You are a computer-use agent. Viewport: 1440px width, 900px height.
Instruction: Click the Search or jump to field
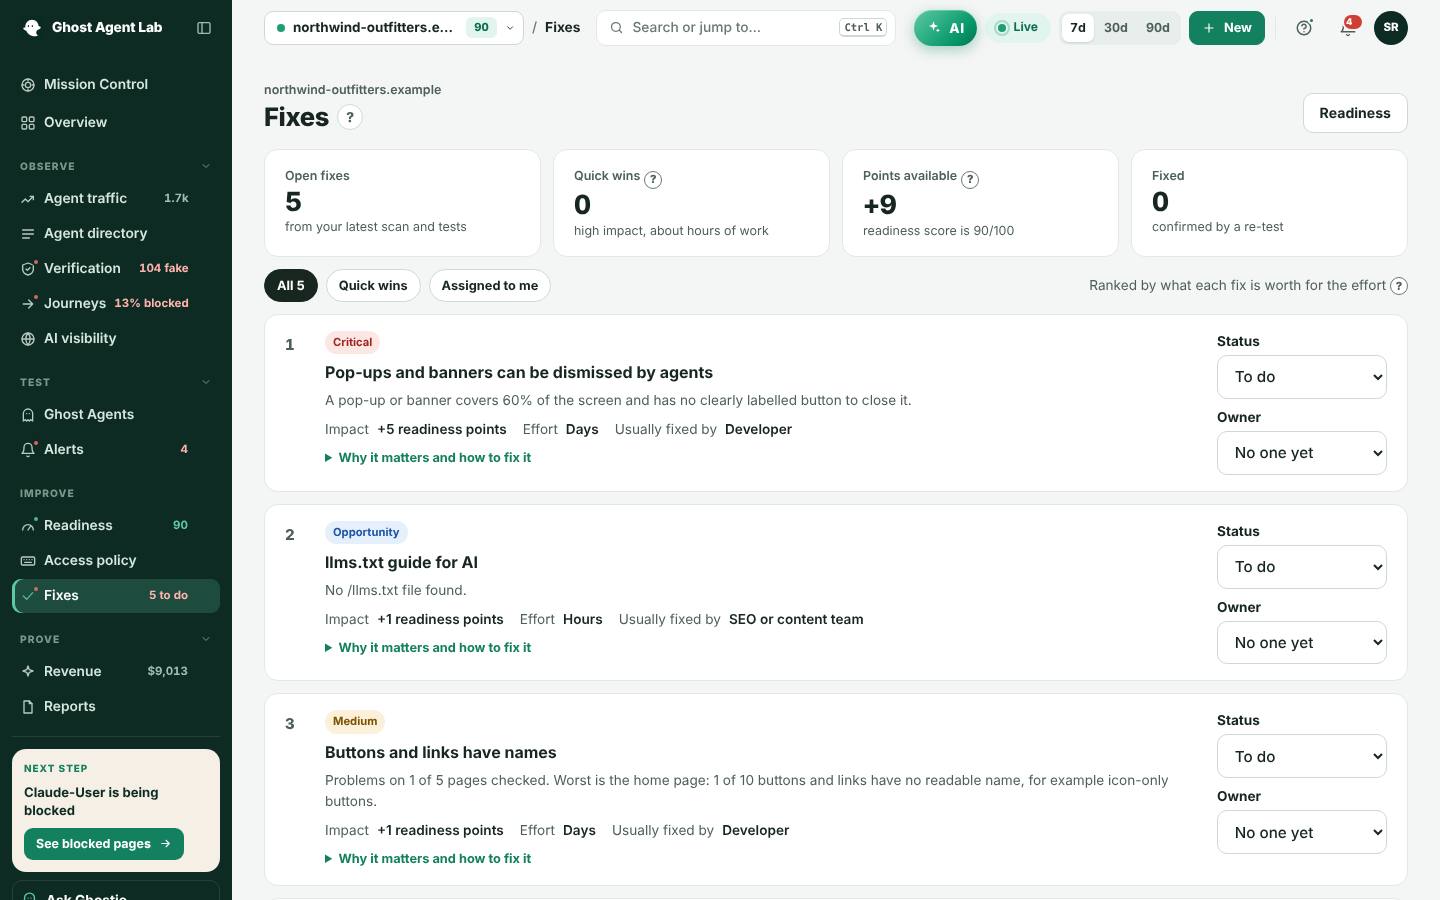pyautogui.click(x=746, y=28)
